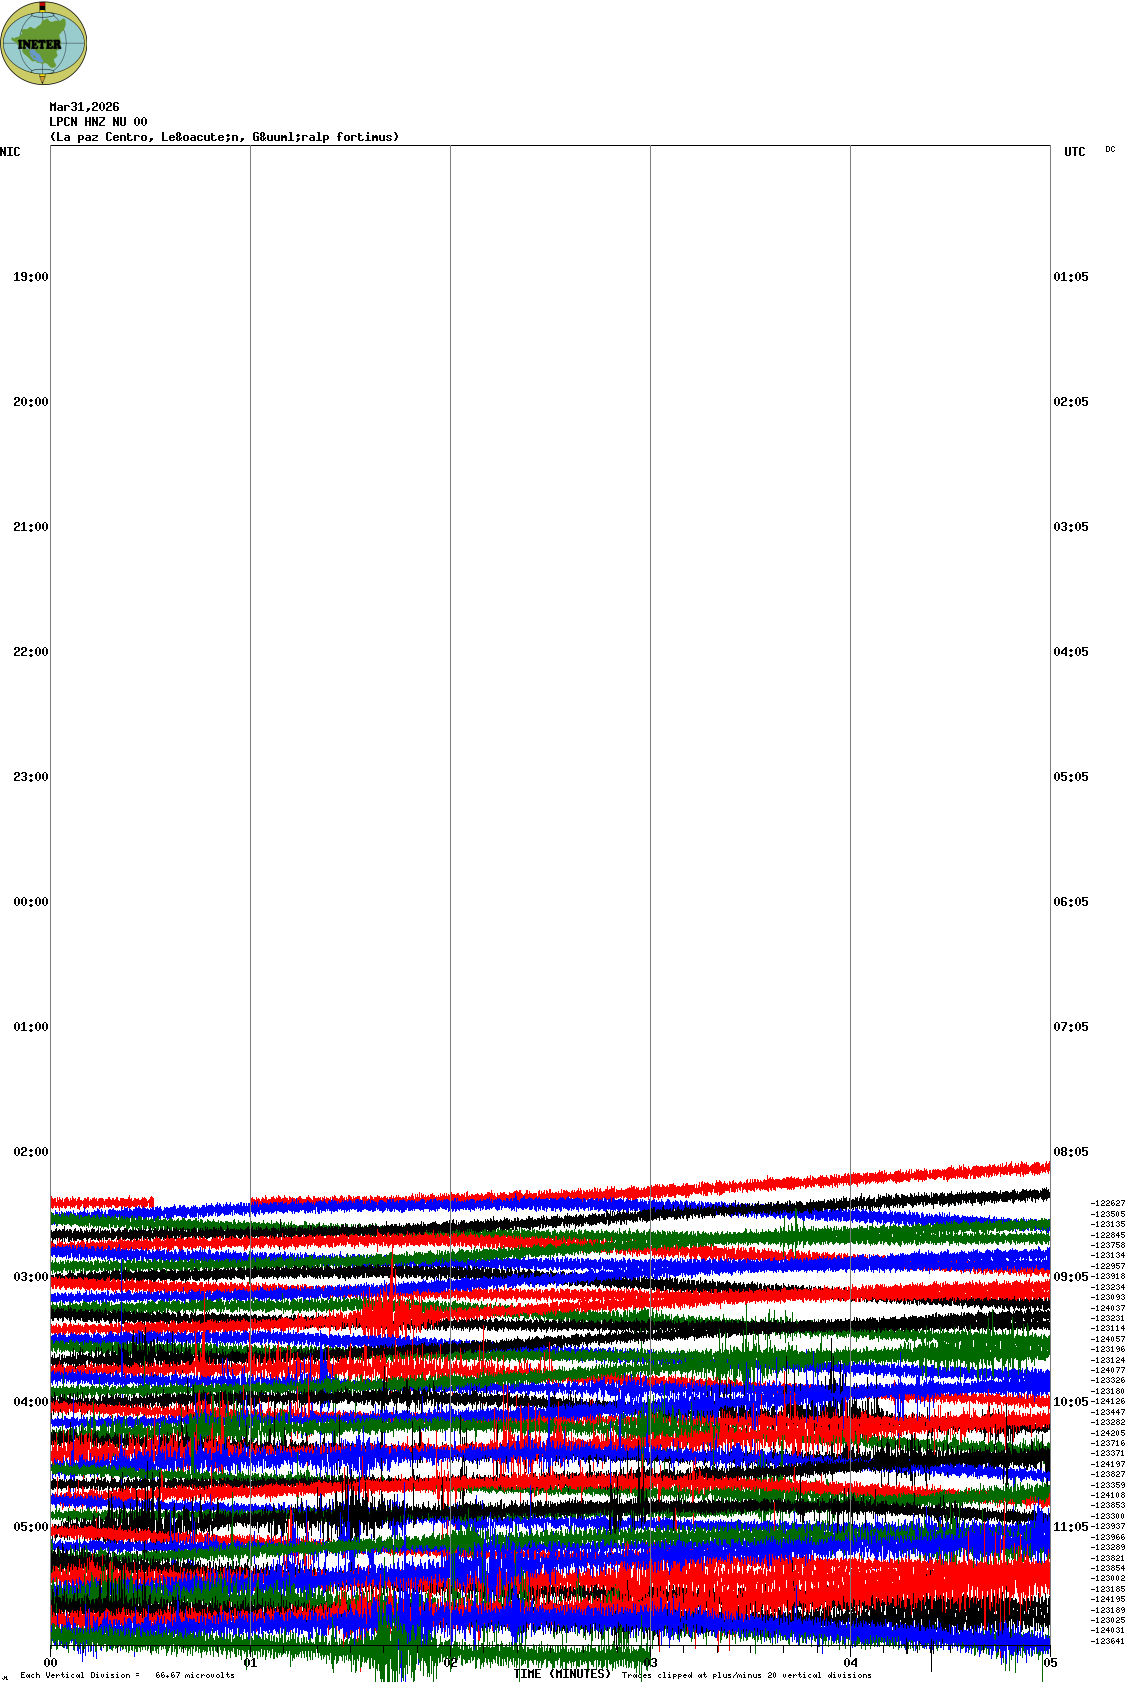Click the Mar31,2026 date label
This screenshot has height=1689, width=1130.
(84, 107)
